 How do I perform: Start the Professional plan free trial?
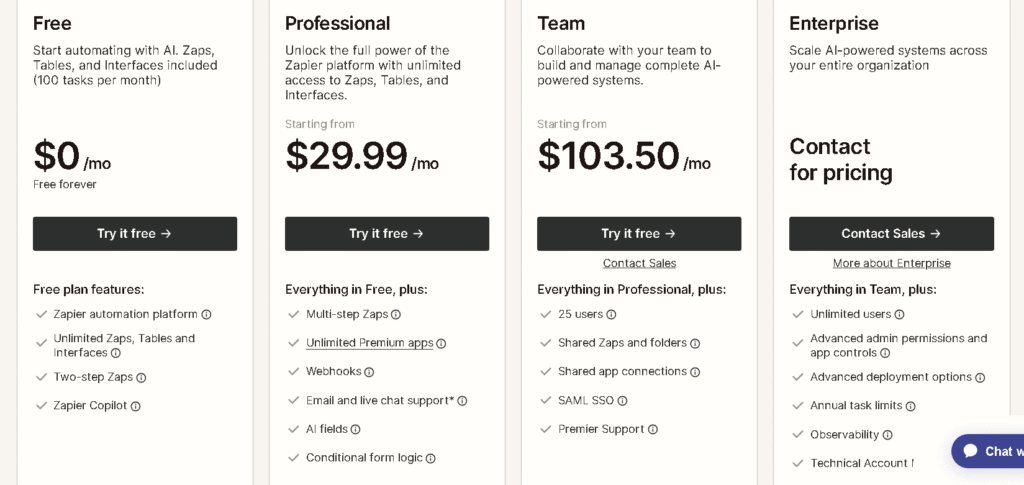pos(387,234)
